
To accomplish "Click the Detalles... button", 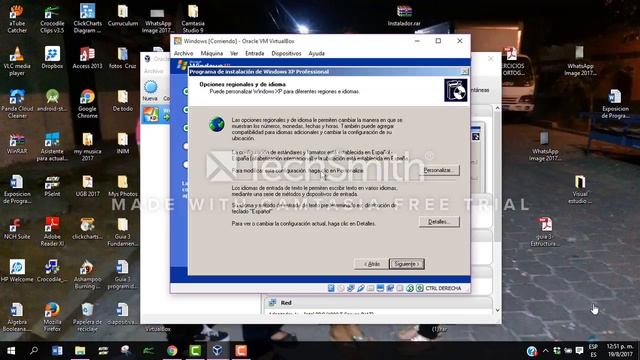I will point(439,222).
